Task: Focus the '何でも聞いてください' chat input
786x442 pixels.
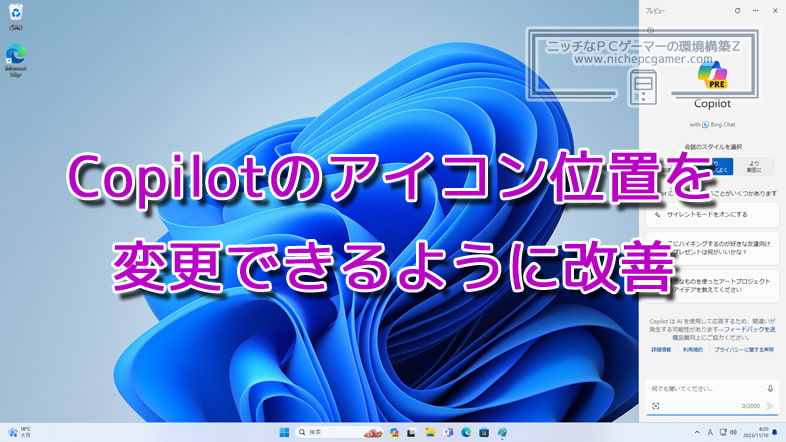Action: point(704,388)
